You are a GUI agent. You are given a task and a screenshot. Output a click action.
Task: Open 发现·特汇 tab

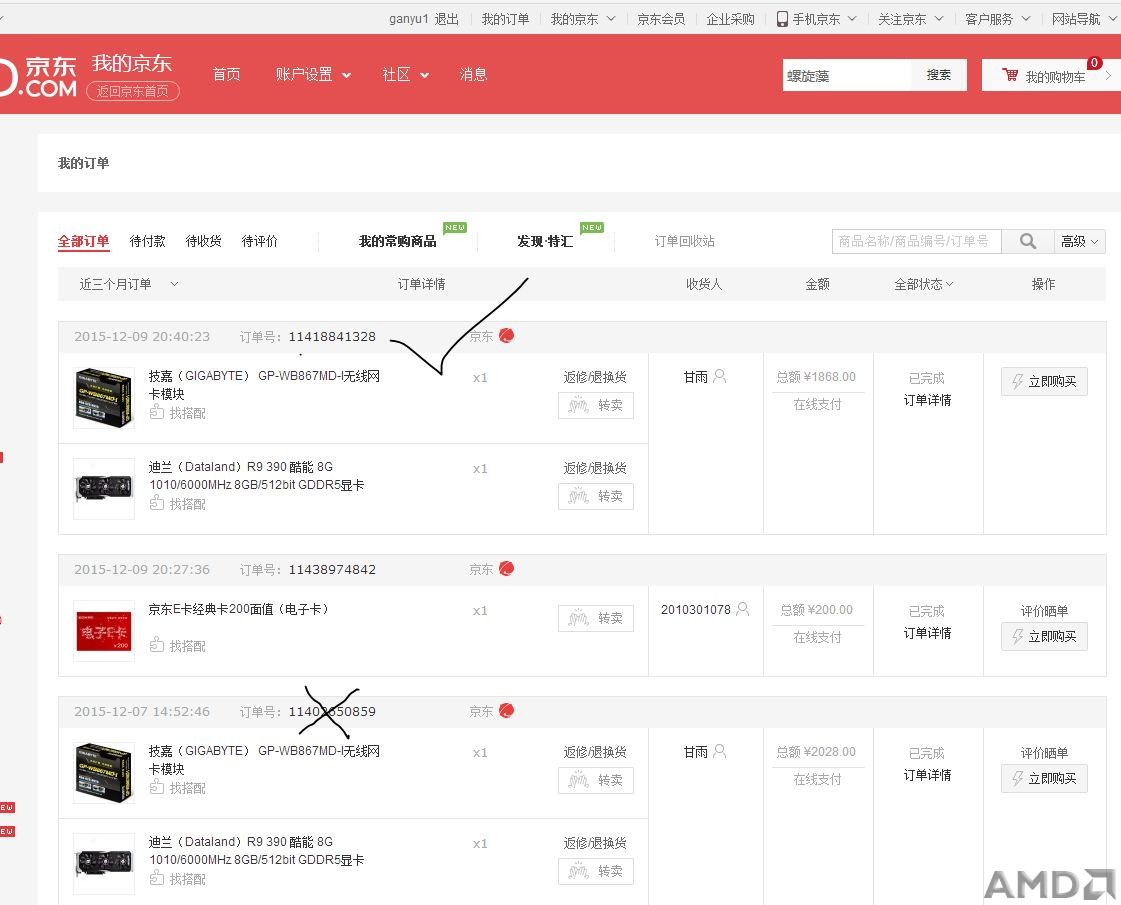click(545, 242)
